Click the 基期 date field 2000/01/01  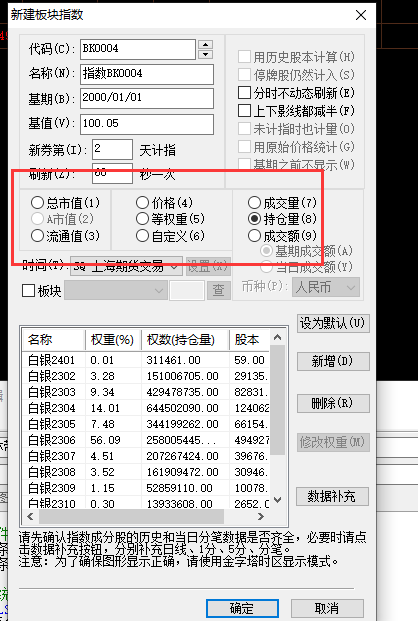click(x=147, y=98)
